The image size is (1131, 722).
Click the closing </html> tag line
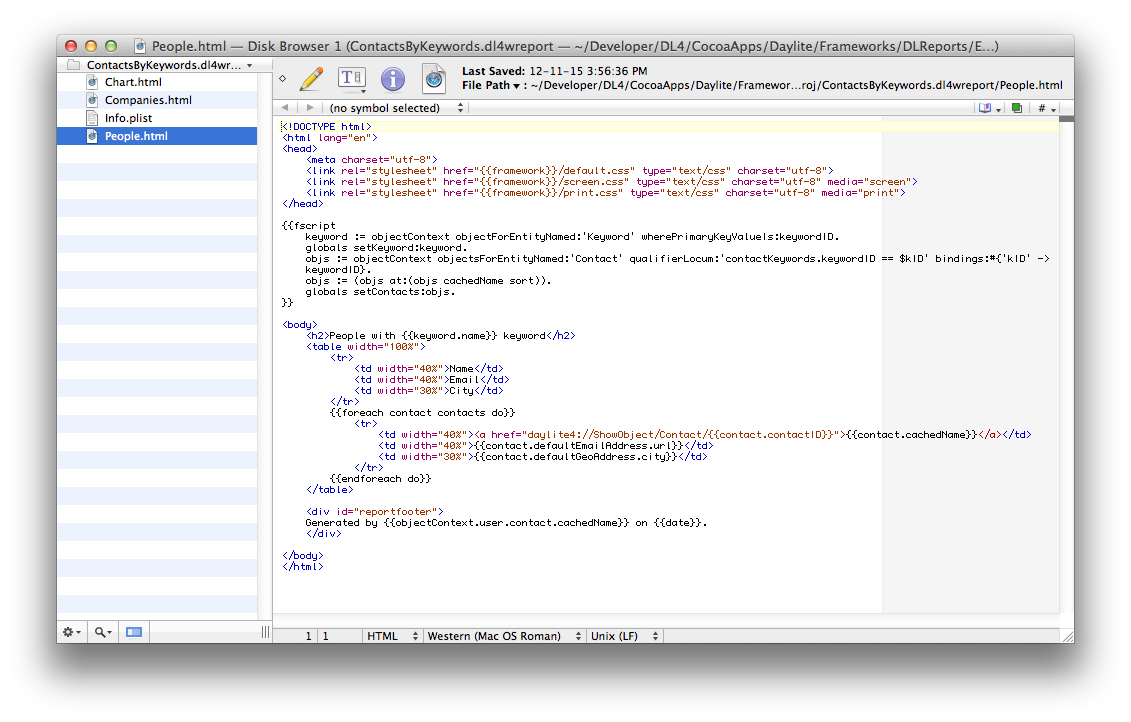(x=302, y=567)
